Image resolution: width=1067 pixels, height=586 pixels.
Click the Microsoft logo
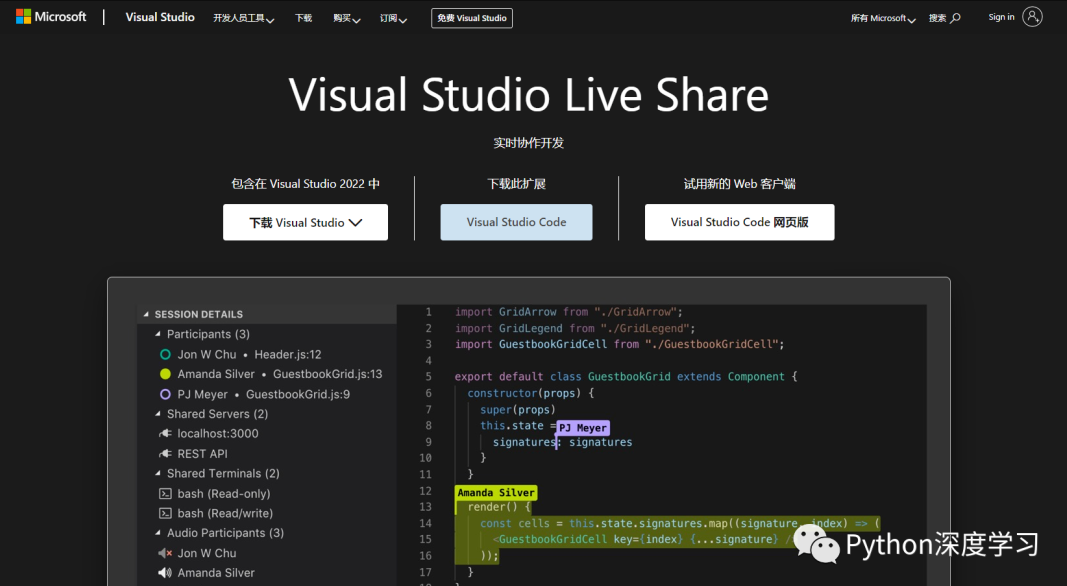pos(51,17)
